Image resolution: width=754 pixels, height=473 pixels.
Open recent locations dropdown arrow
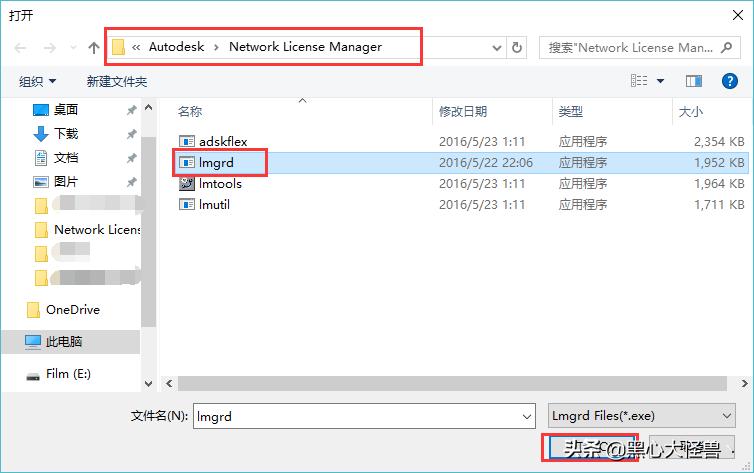click(x=73, y=48)
